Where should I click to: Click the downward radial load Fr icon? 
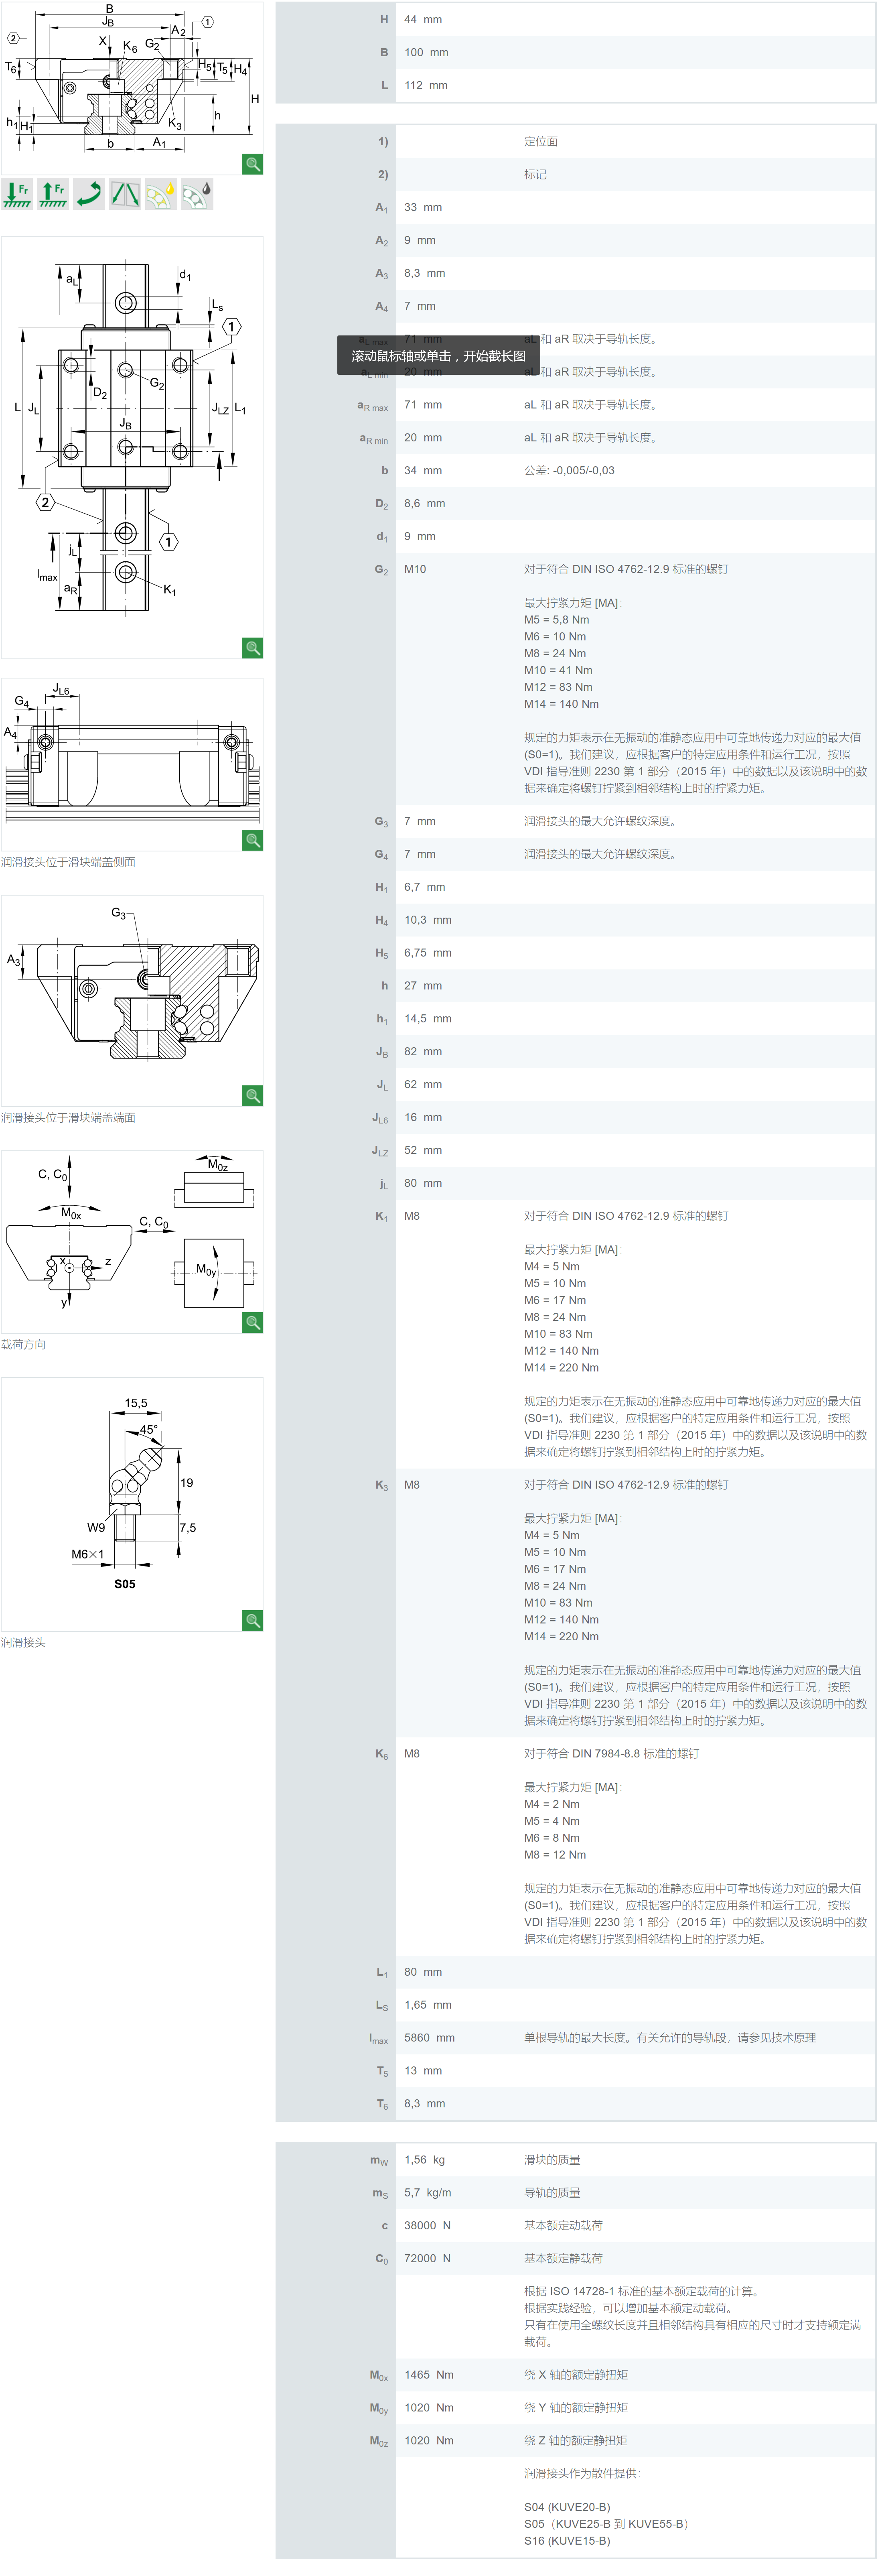[x=17, y=194]
